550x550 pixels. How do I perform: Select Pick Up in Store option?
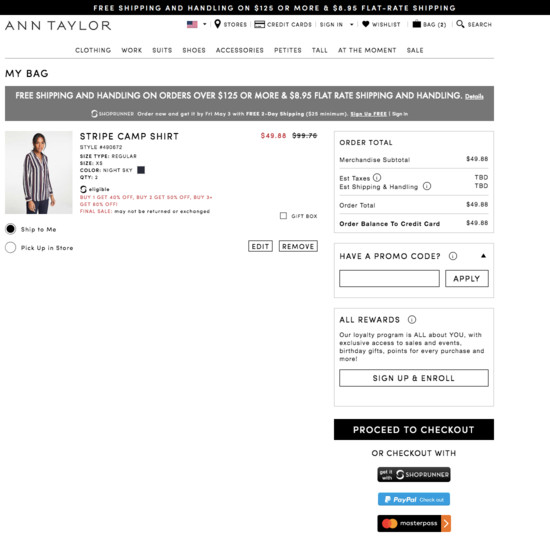tap(11, 247)
